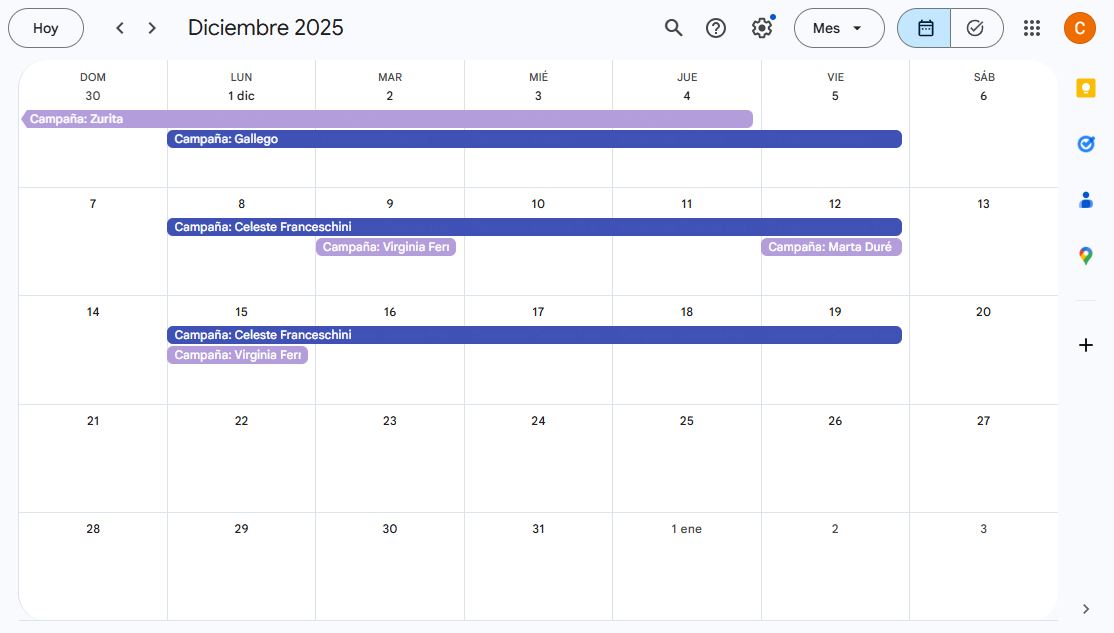Open the Tasks side panel icon
Screen dimensions: 1114x633
pyautogui.click(x=1085, y=144)
